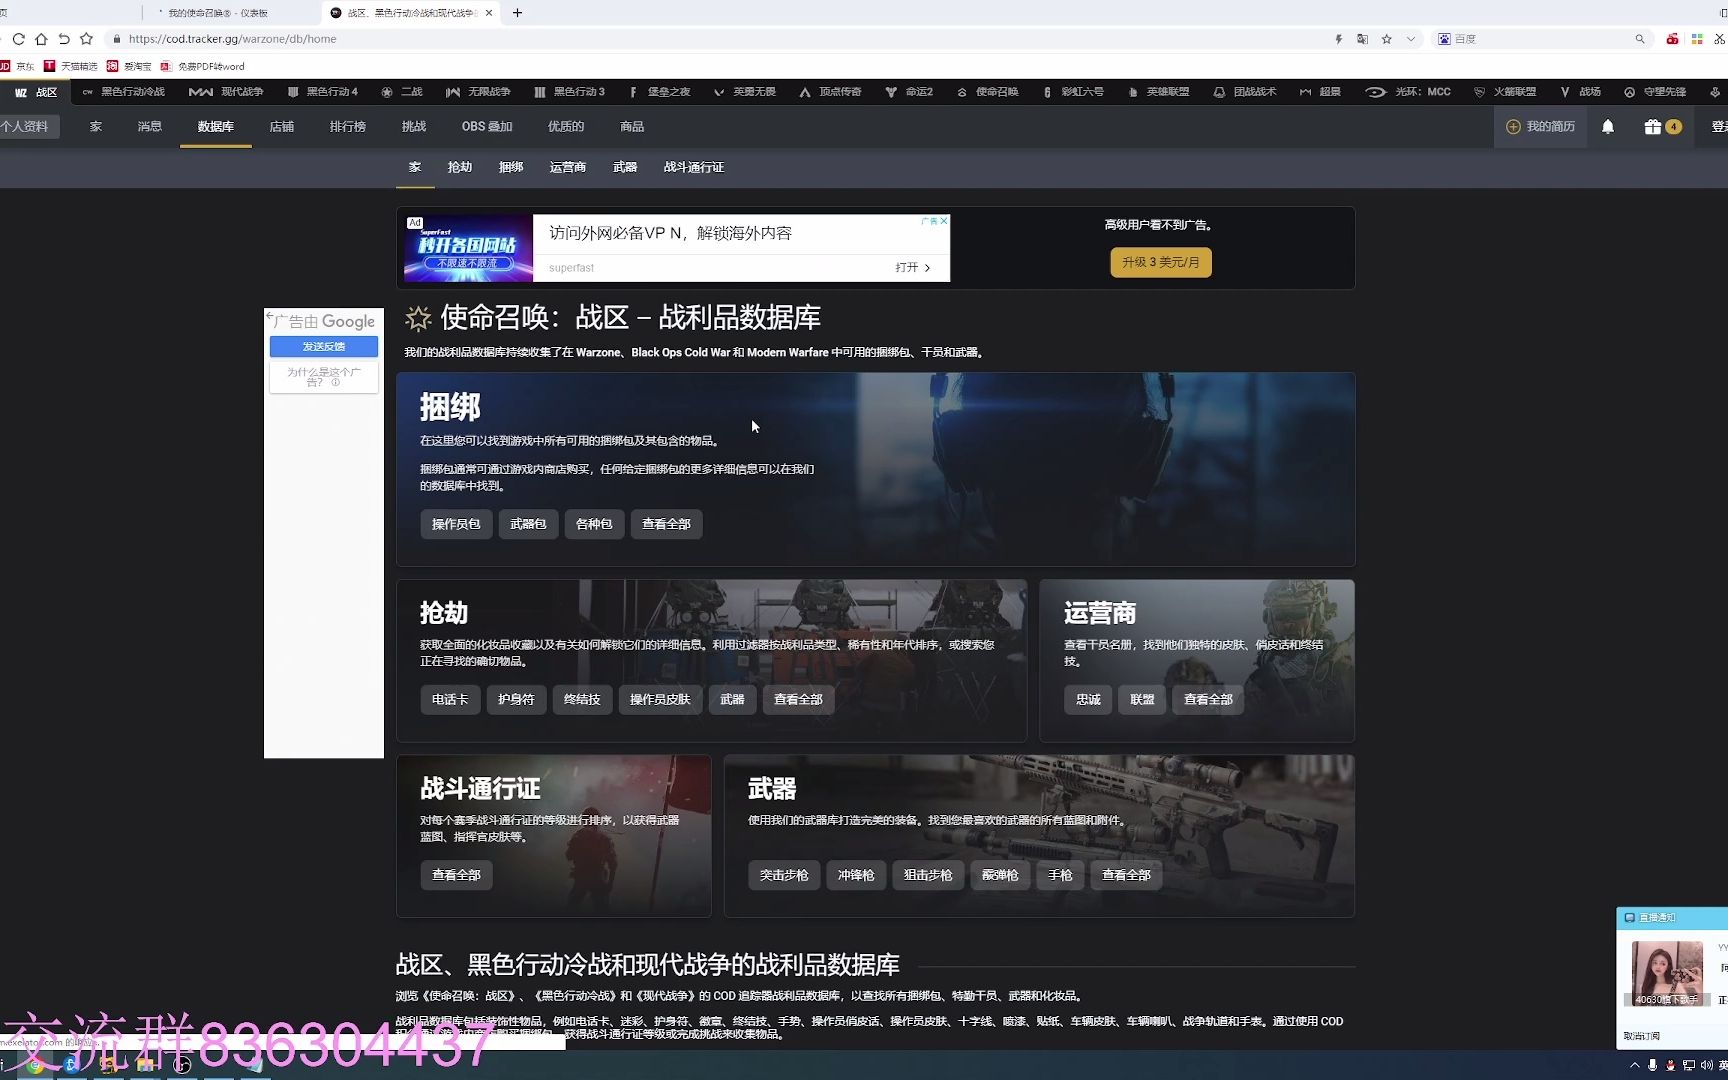Screen dimensions: 1728x1080
Task: Select 堡垒之夜 in the game bar
Action: click(x=660, y=92)
